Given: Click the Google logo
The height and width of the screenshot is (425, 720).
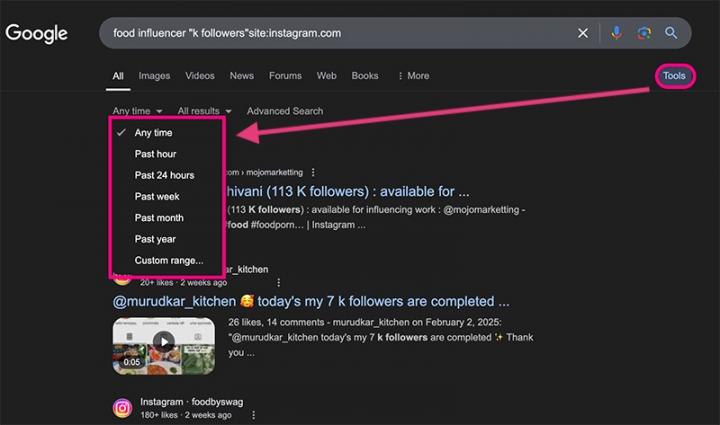Looking at the screenshot, I should [x=37, y=34].
